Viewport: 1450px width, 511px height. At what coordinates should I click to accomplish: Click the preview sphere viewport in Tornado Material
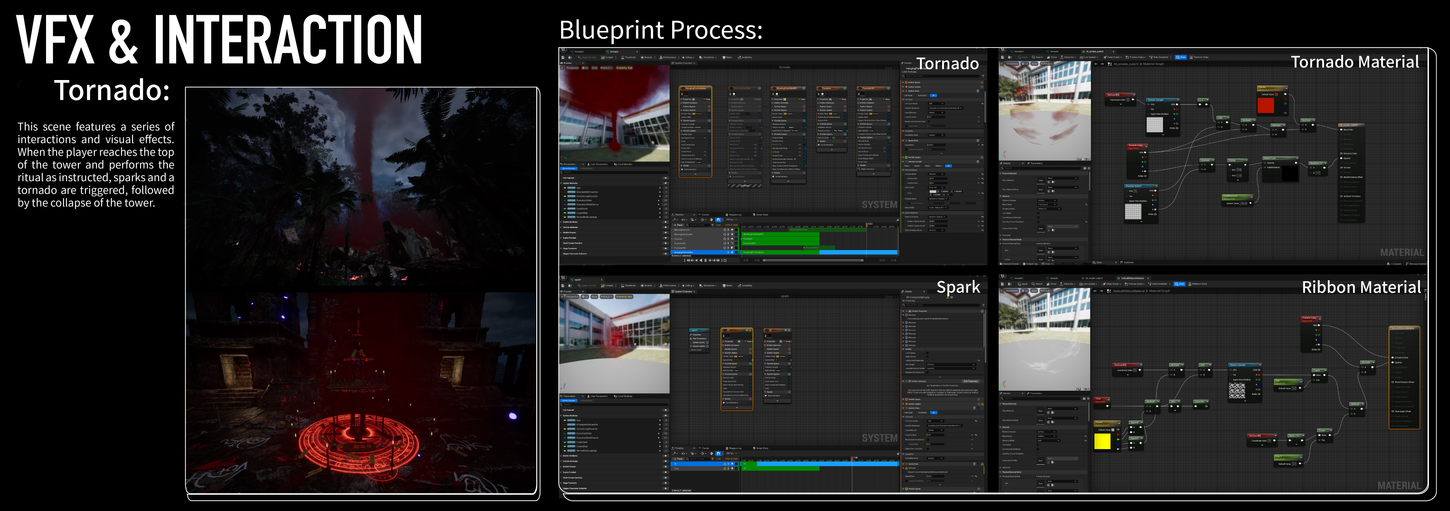[1044, 111]
